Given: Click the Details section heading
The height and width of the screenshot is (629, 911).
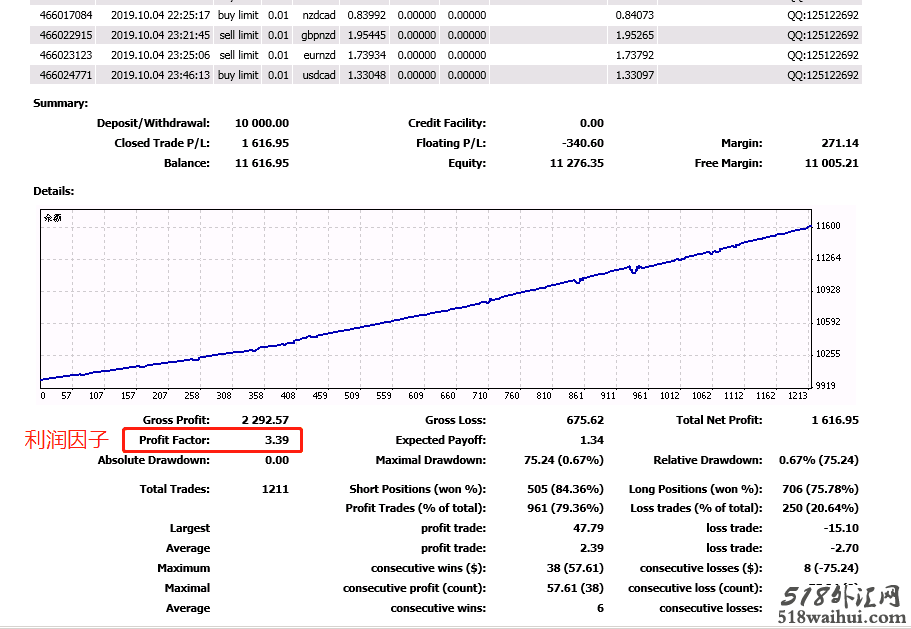Looking at the screenshot, I should [54, 190].
